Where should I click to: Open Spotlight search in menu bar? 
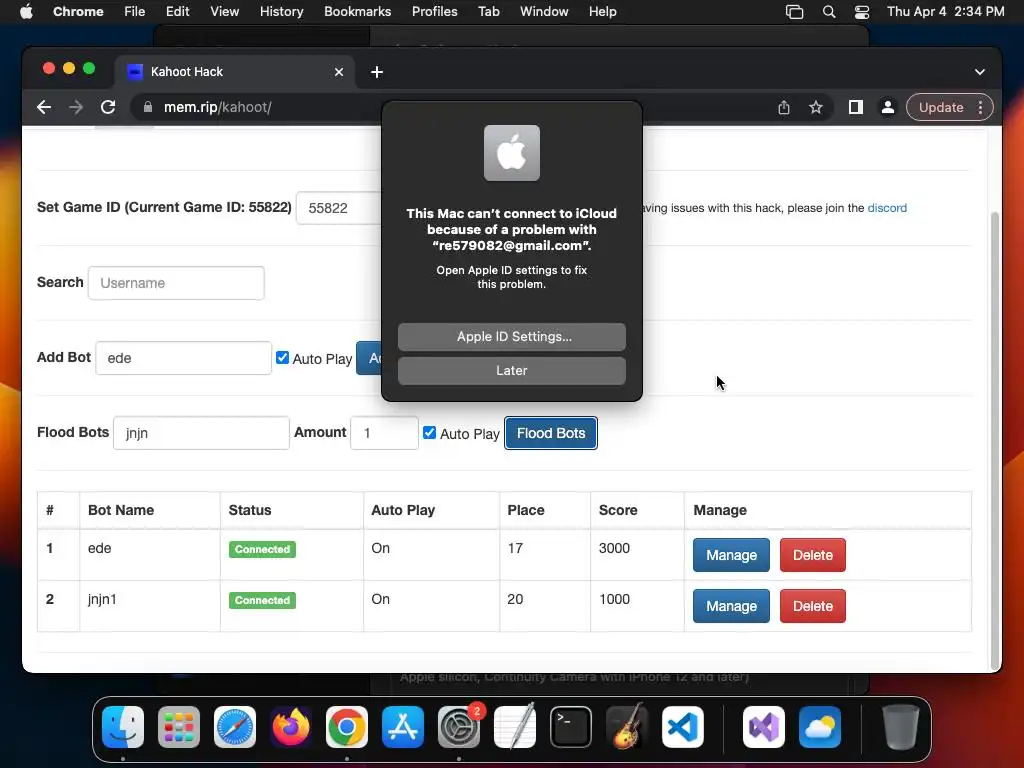pyautogui.click(x=829, y=12)
